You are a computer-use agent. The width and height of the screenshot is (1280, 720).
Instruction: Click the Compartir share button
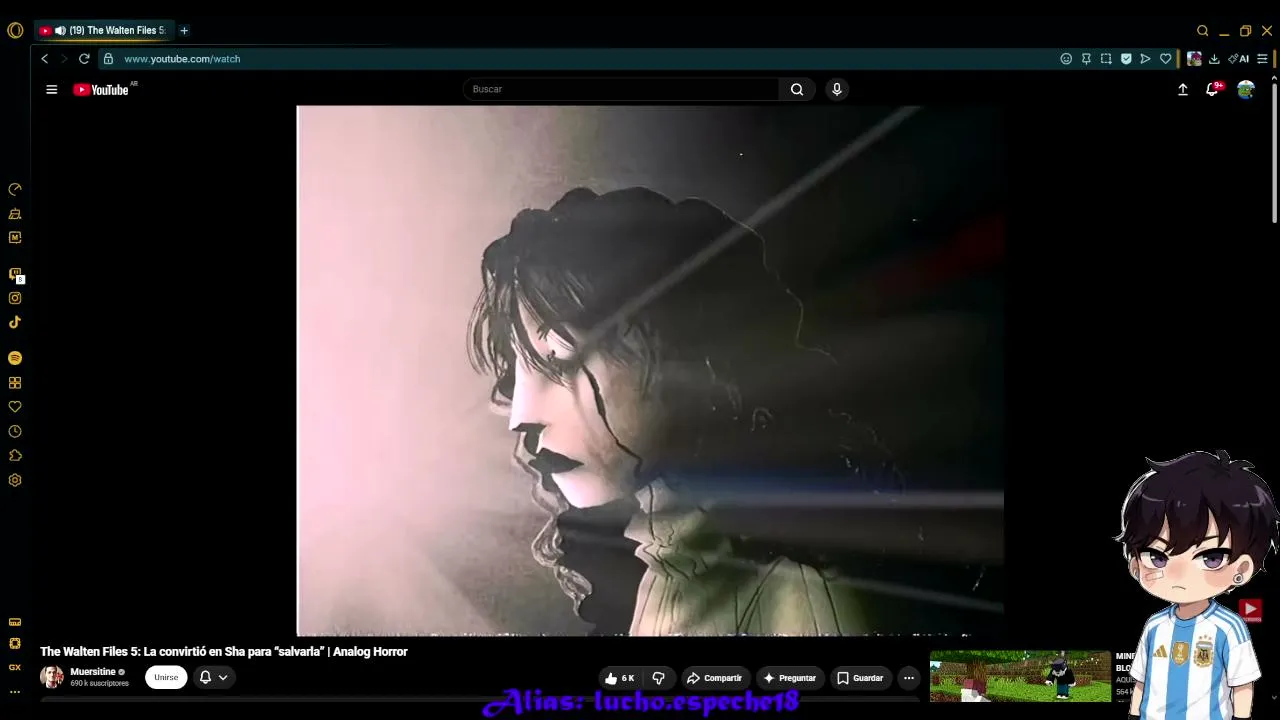pyautogui.click(x=714, y=678)
